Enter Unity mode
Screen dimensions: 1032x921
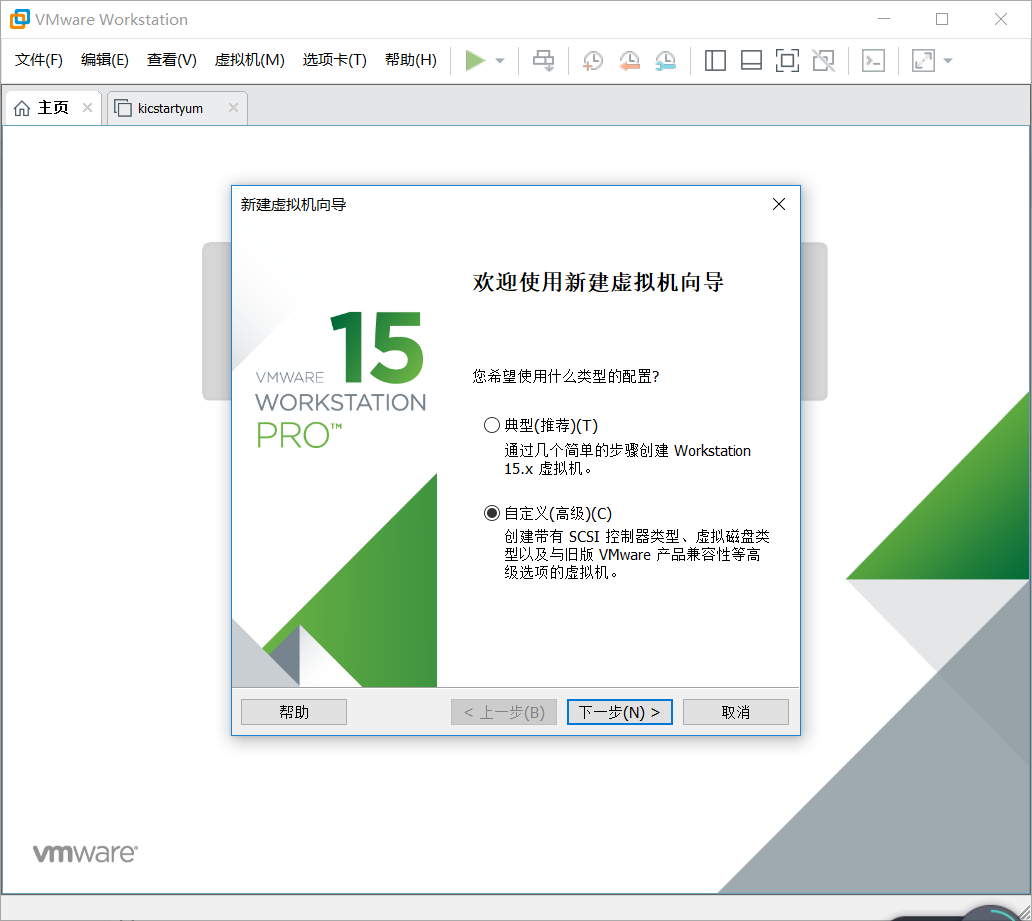823,60
